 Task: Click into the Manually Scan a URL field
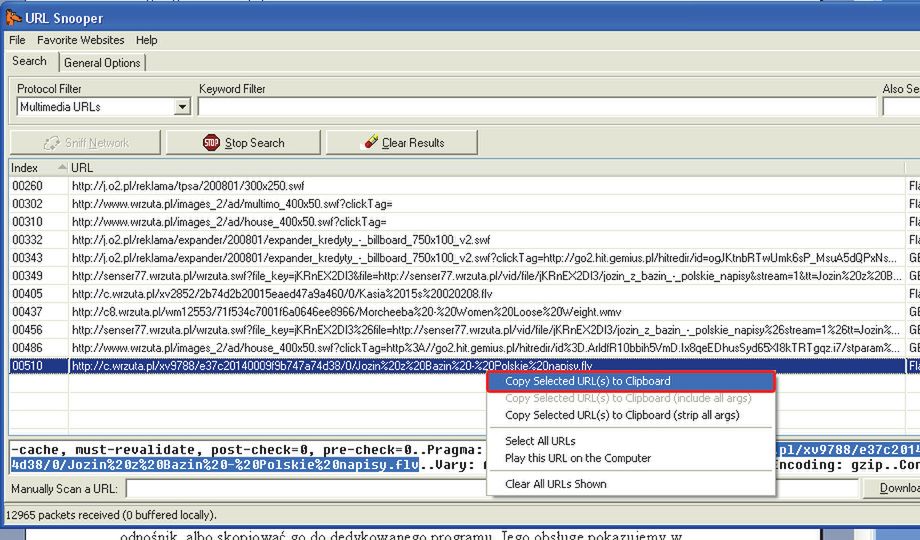[x=493, y=488]
